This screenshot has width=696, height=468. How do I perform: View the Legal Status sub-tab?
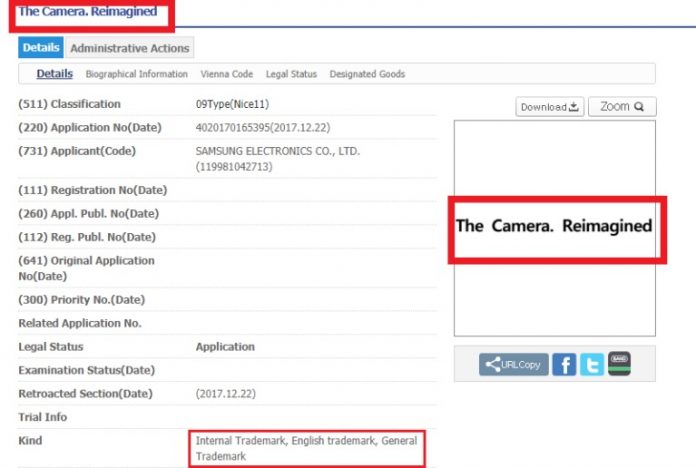click(x=291, y=74)
